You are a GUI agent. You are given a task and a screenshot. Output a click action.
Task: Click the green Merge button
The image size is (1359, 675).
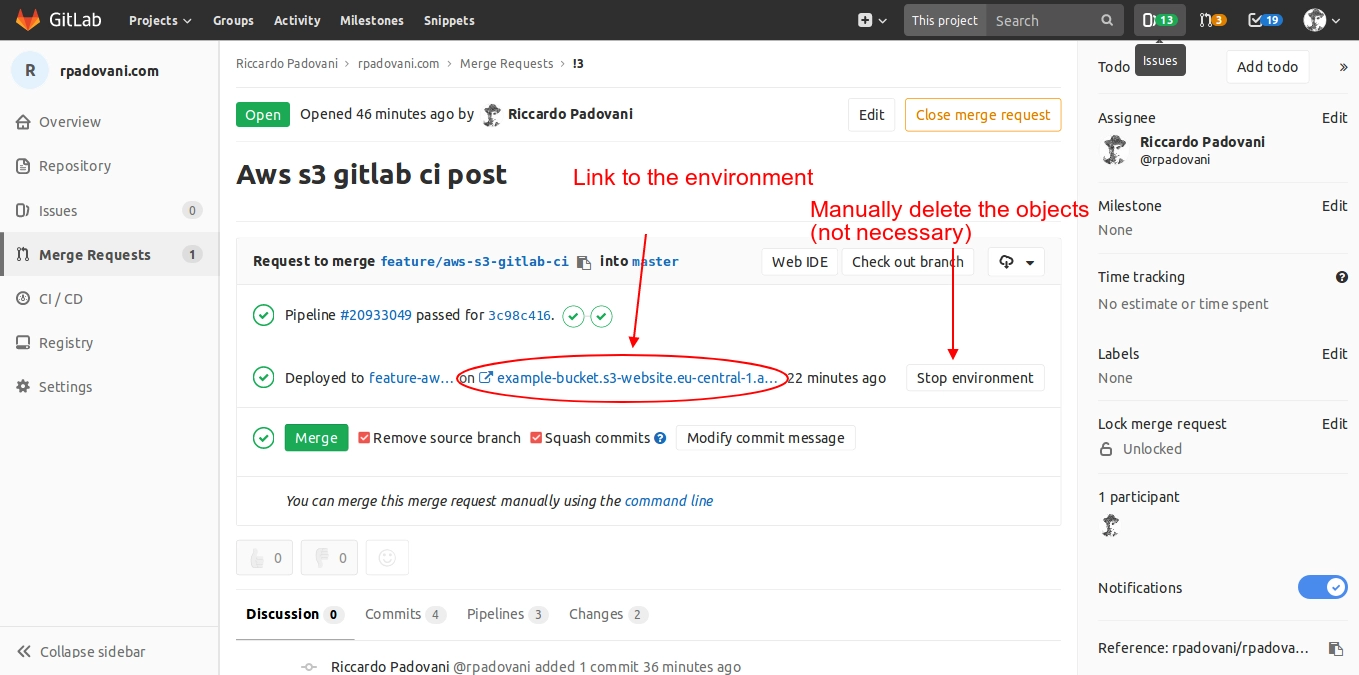(316, 438)
